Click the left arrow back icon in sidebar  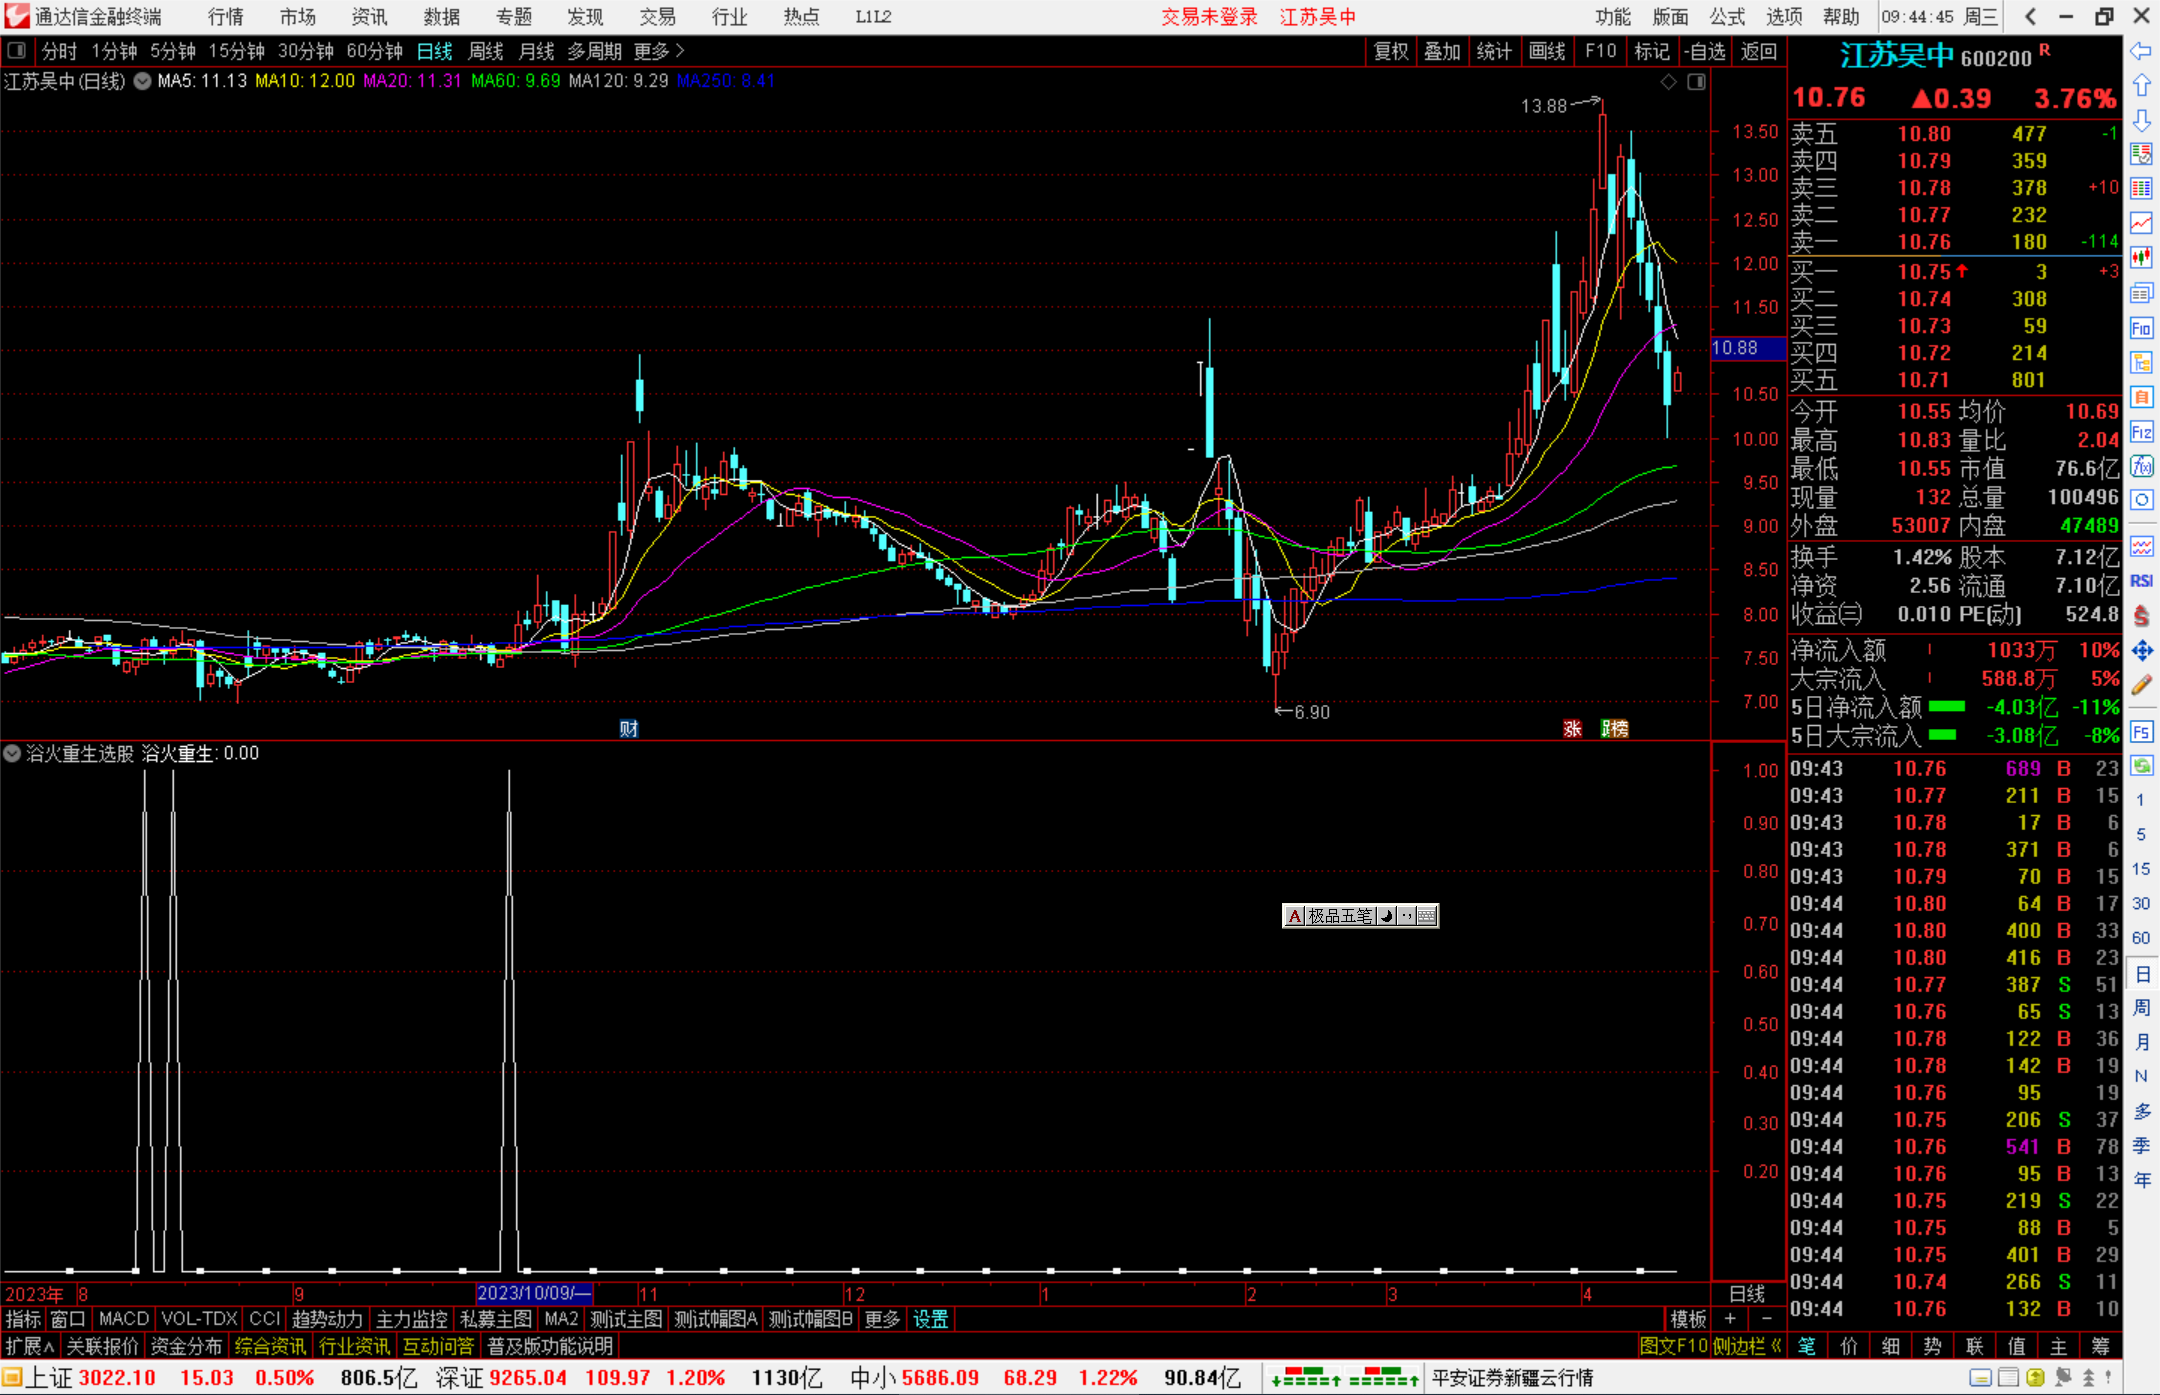(x=2141, y=51)
